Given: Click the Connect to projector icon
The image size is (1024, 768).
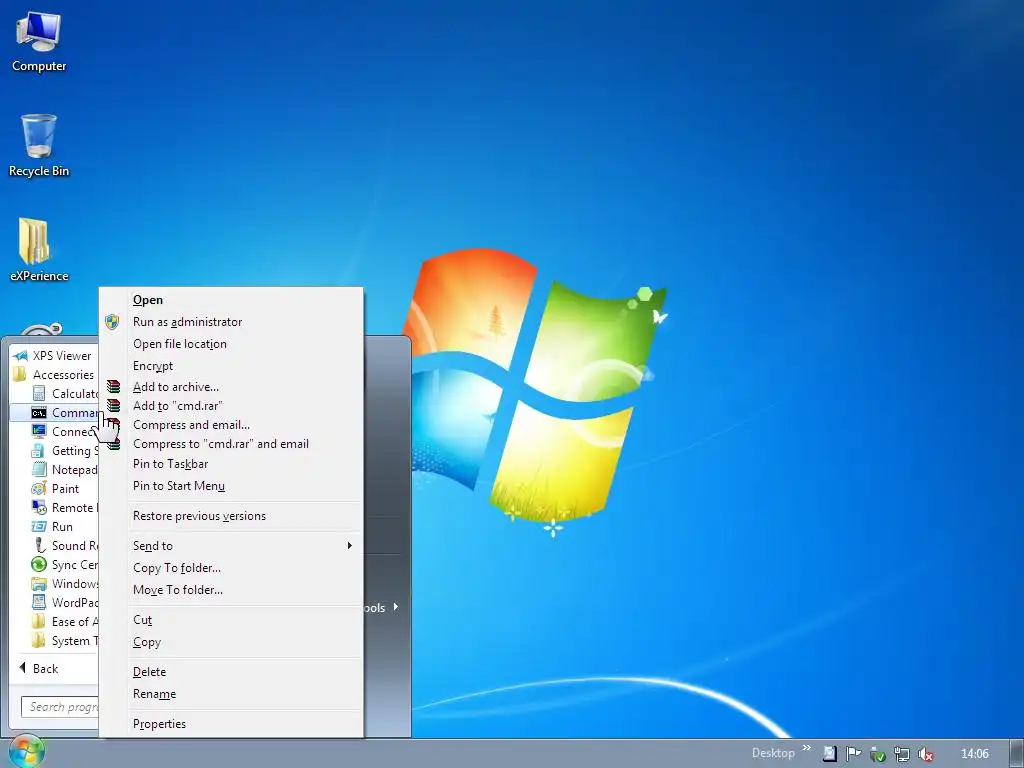Looking at the screenshot, I should 39,431.
